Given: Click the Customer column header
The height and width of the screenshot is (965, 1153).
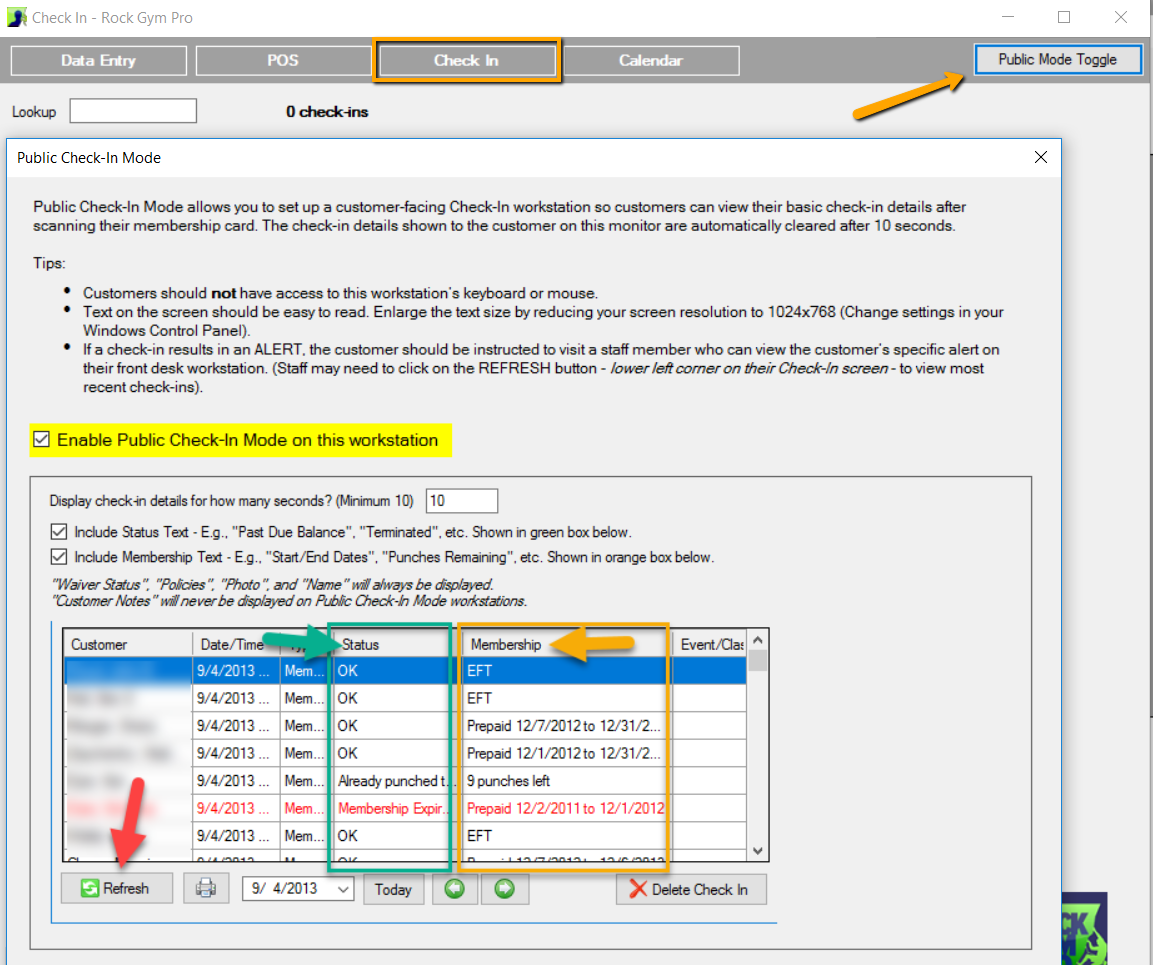Looking at the screenshot, I should click(128, 644).
